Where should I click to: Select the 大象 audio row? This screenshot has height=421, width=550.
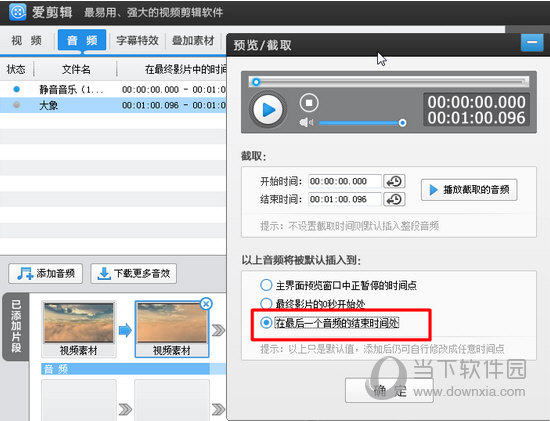click(113, 105)
